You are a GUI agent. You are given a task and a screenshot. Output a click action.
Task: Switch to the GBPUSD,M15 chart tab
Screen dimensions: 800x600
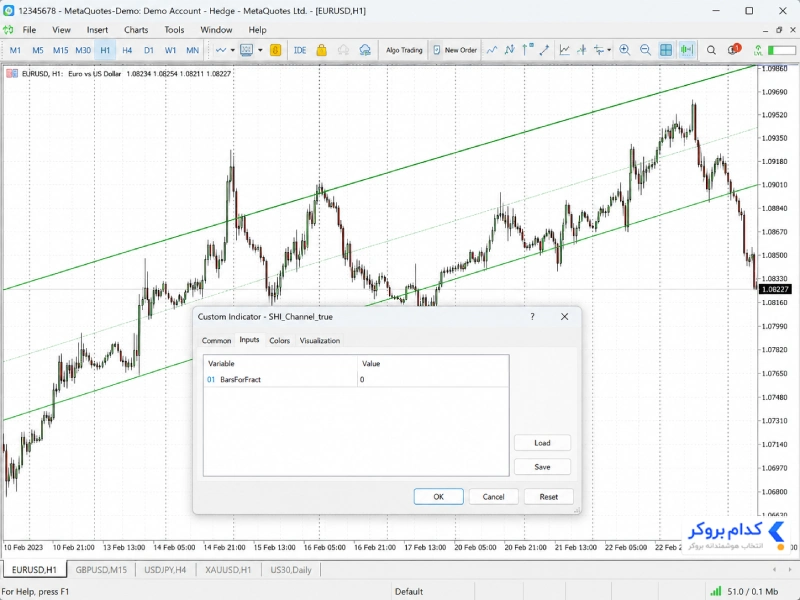coord(101,569)
